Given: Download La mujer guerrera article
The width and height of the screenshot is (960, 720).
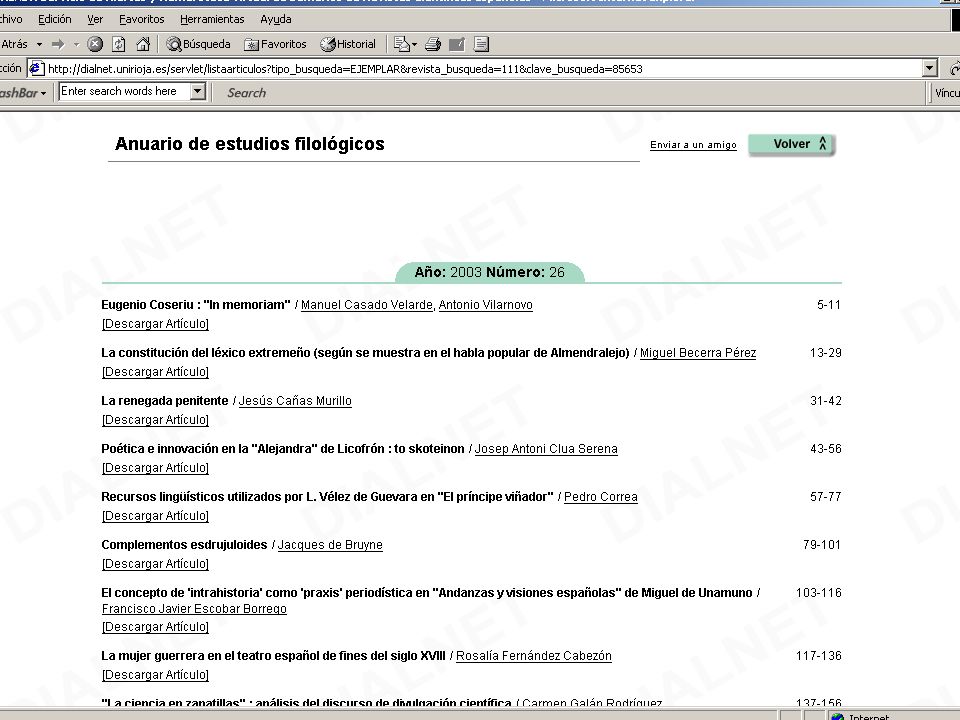Looking at the screenshot, I should tap(156, 675).
